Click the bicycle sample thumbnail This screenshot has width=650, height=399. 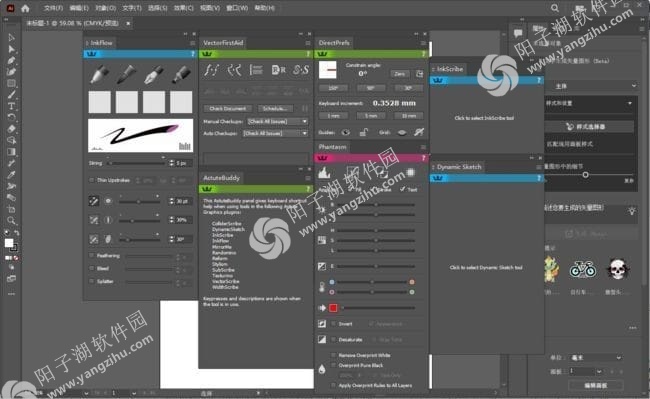[x=582, y=269]
